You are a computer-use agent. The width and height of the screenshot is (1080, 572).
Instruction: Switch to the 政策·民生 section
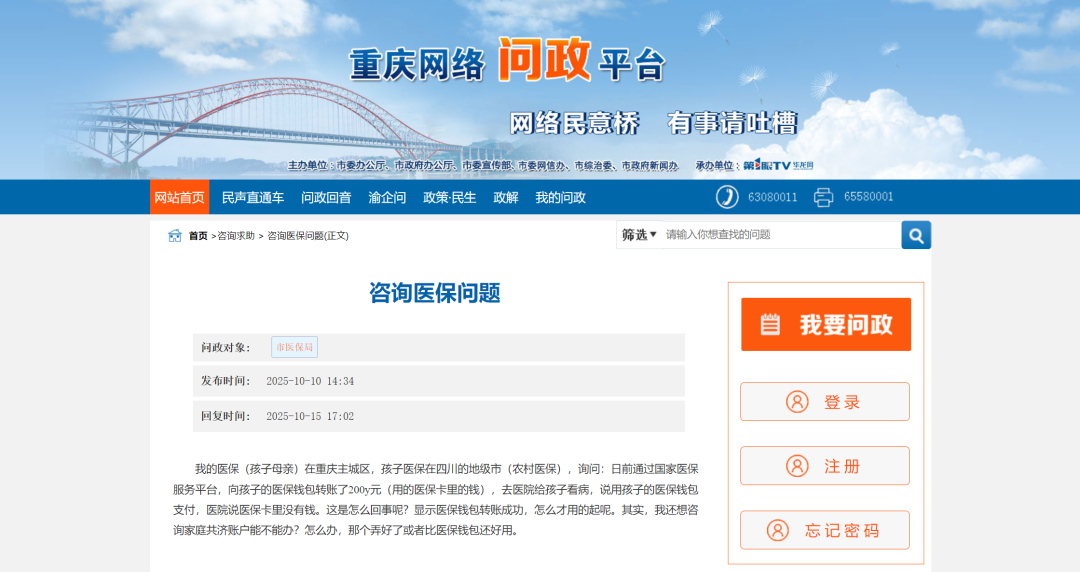click(x=450, y=197)
